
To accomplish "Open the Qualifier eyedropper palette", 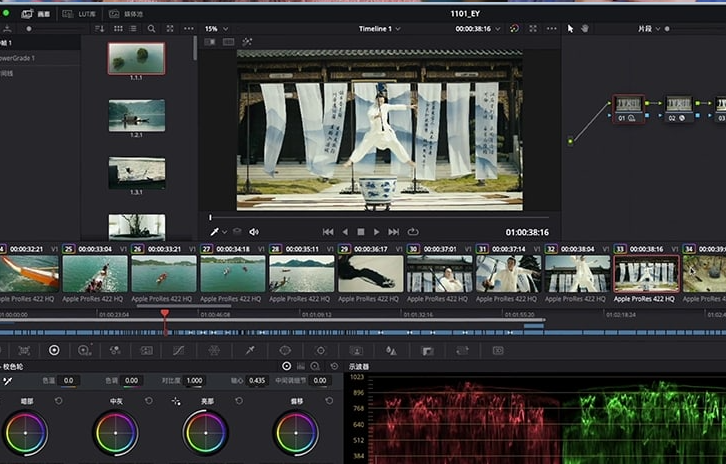I will (250, 351).
